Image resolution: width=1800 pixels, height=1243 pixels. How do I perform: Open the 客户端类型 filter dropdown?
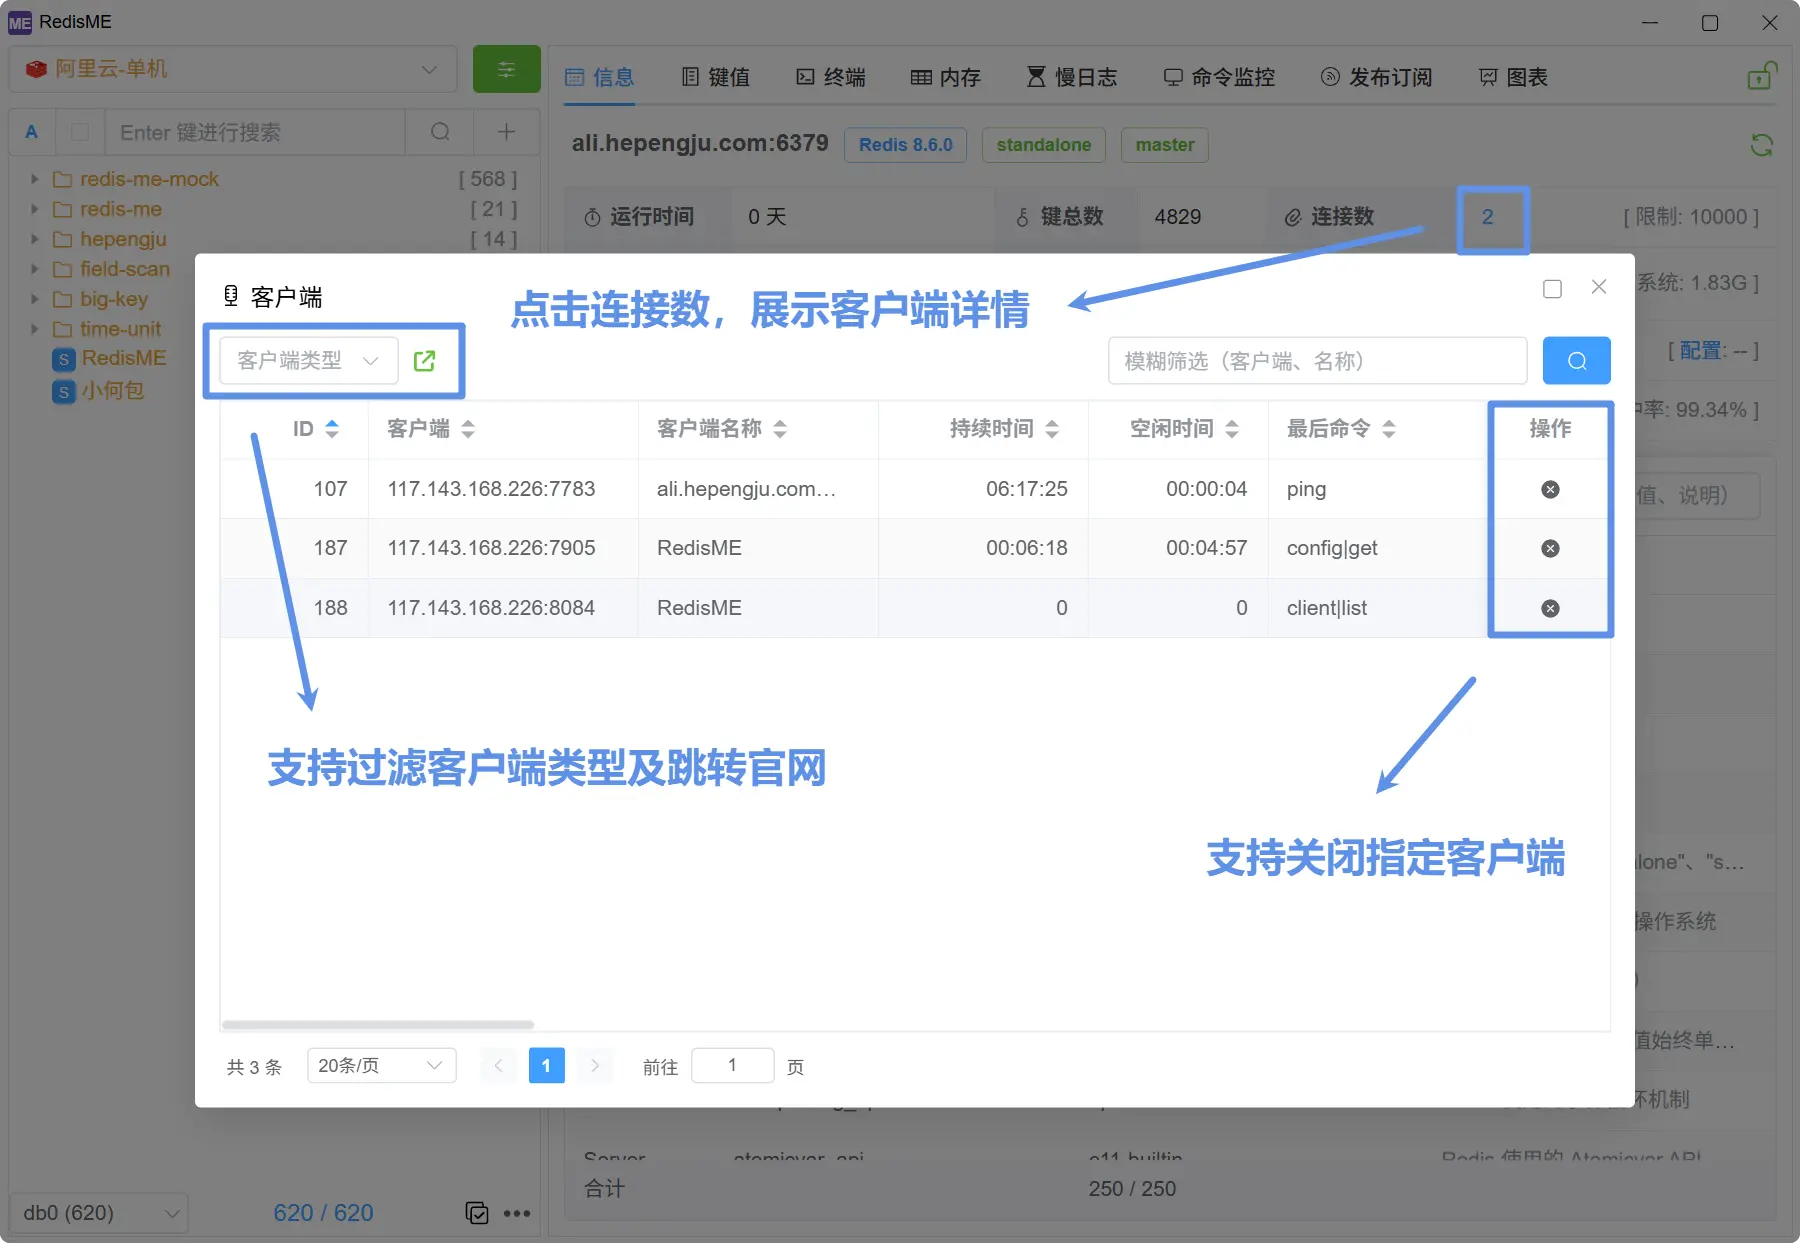[x=308, y=361]
